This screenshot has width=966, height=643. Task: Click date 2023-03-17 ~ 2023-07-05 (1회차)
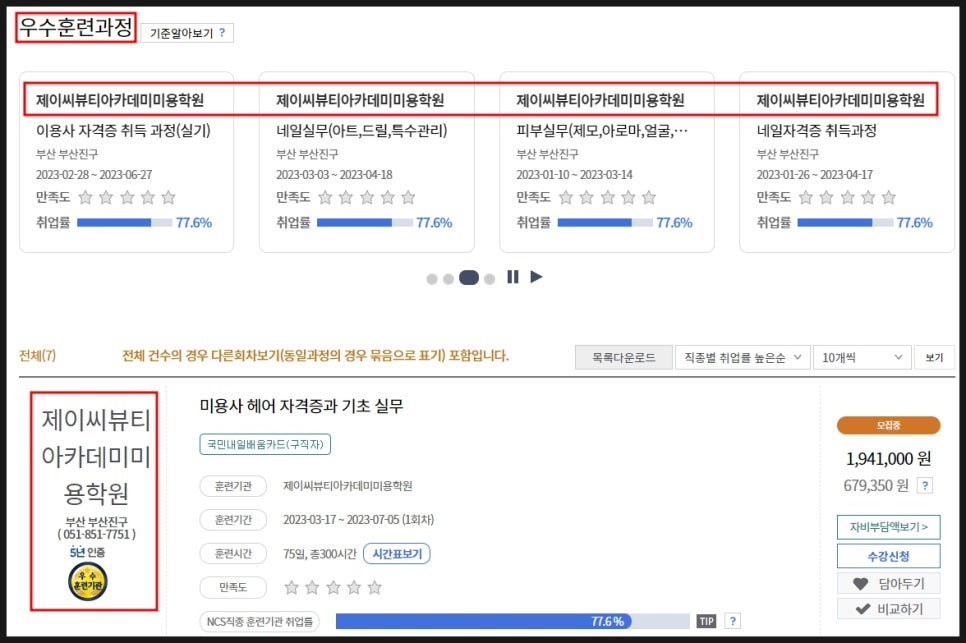(359, 520)
